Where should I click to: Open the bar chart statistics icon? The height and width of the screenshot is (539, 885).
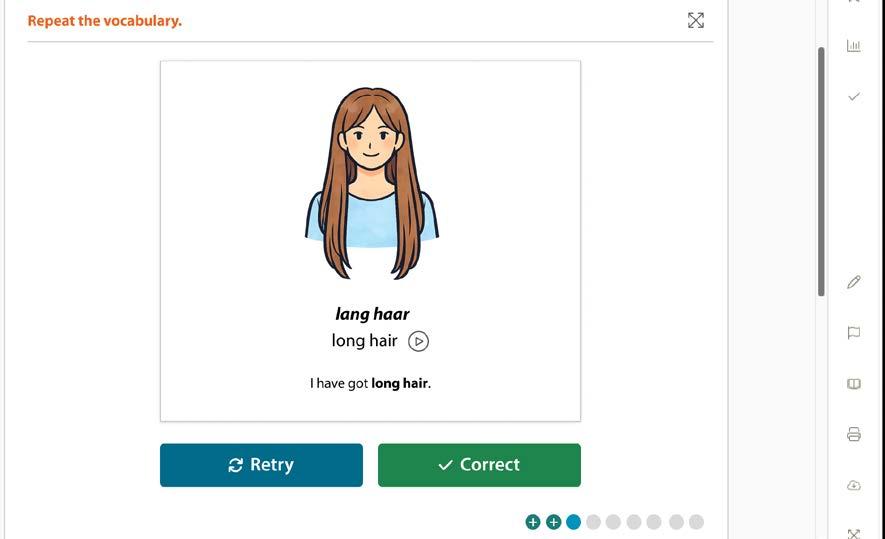(853, 46)
